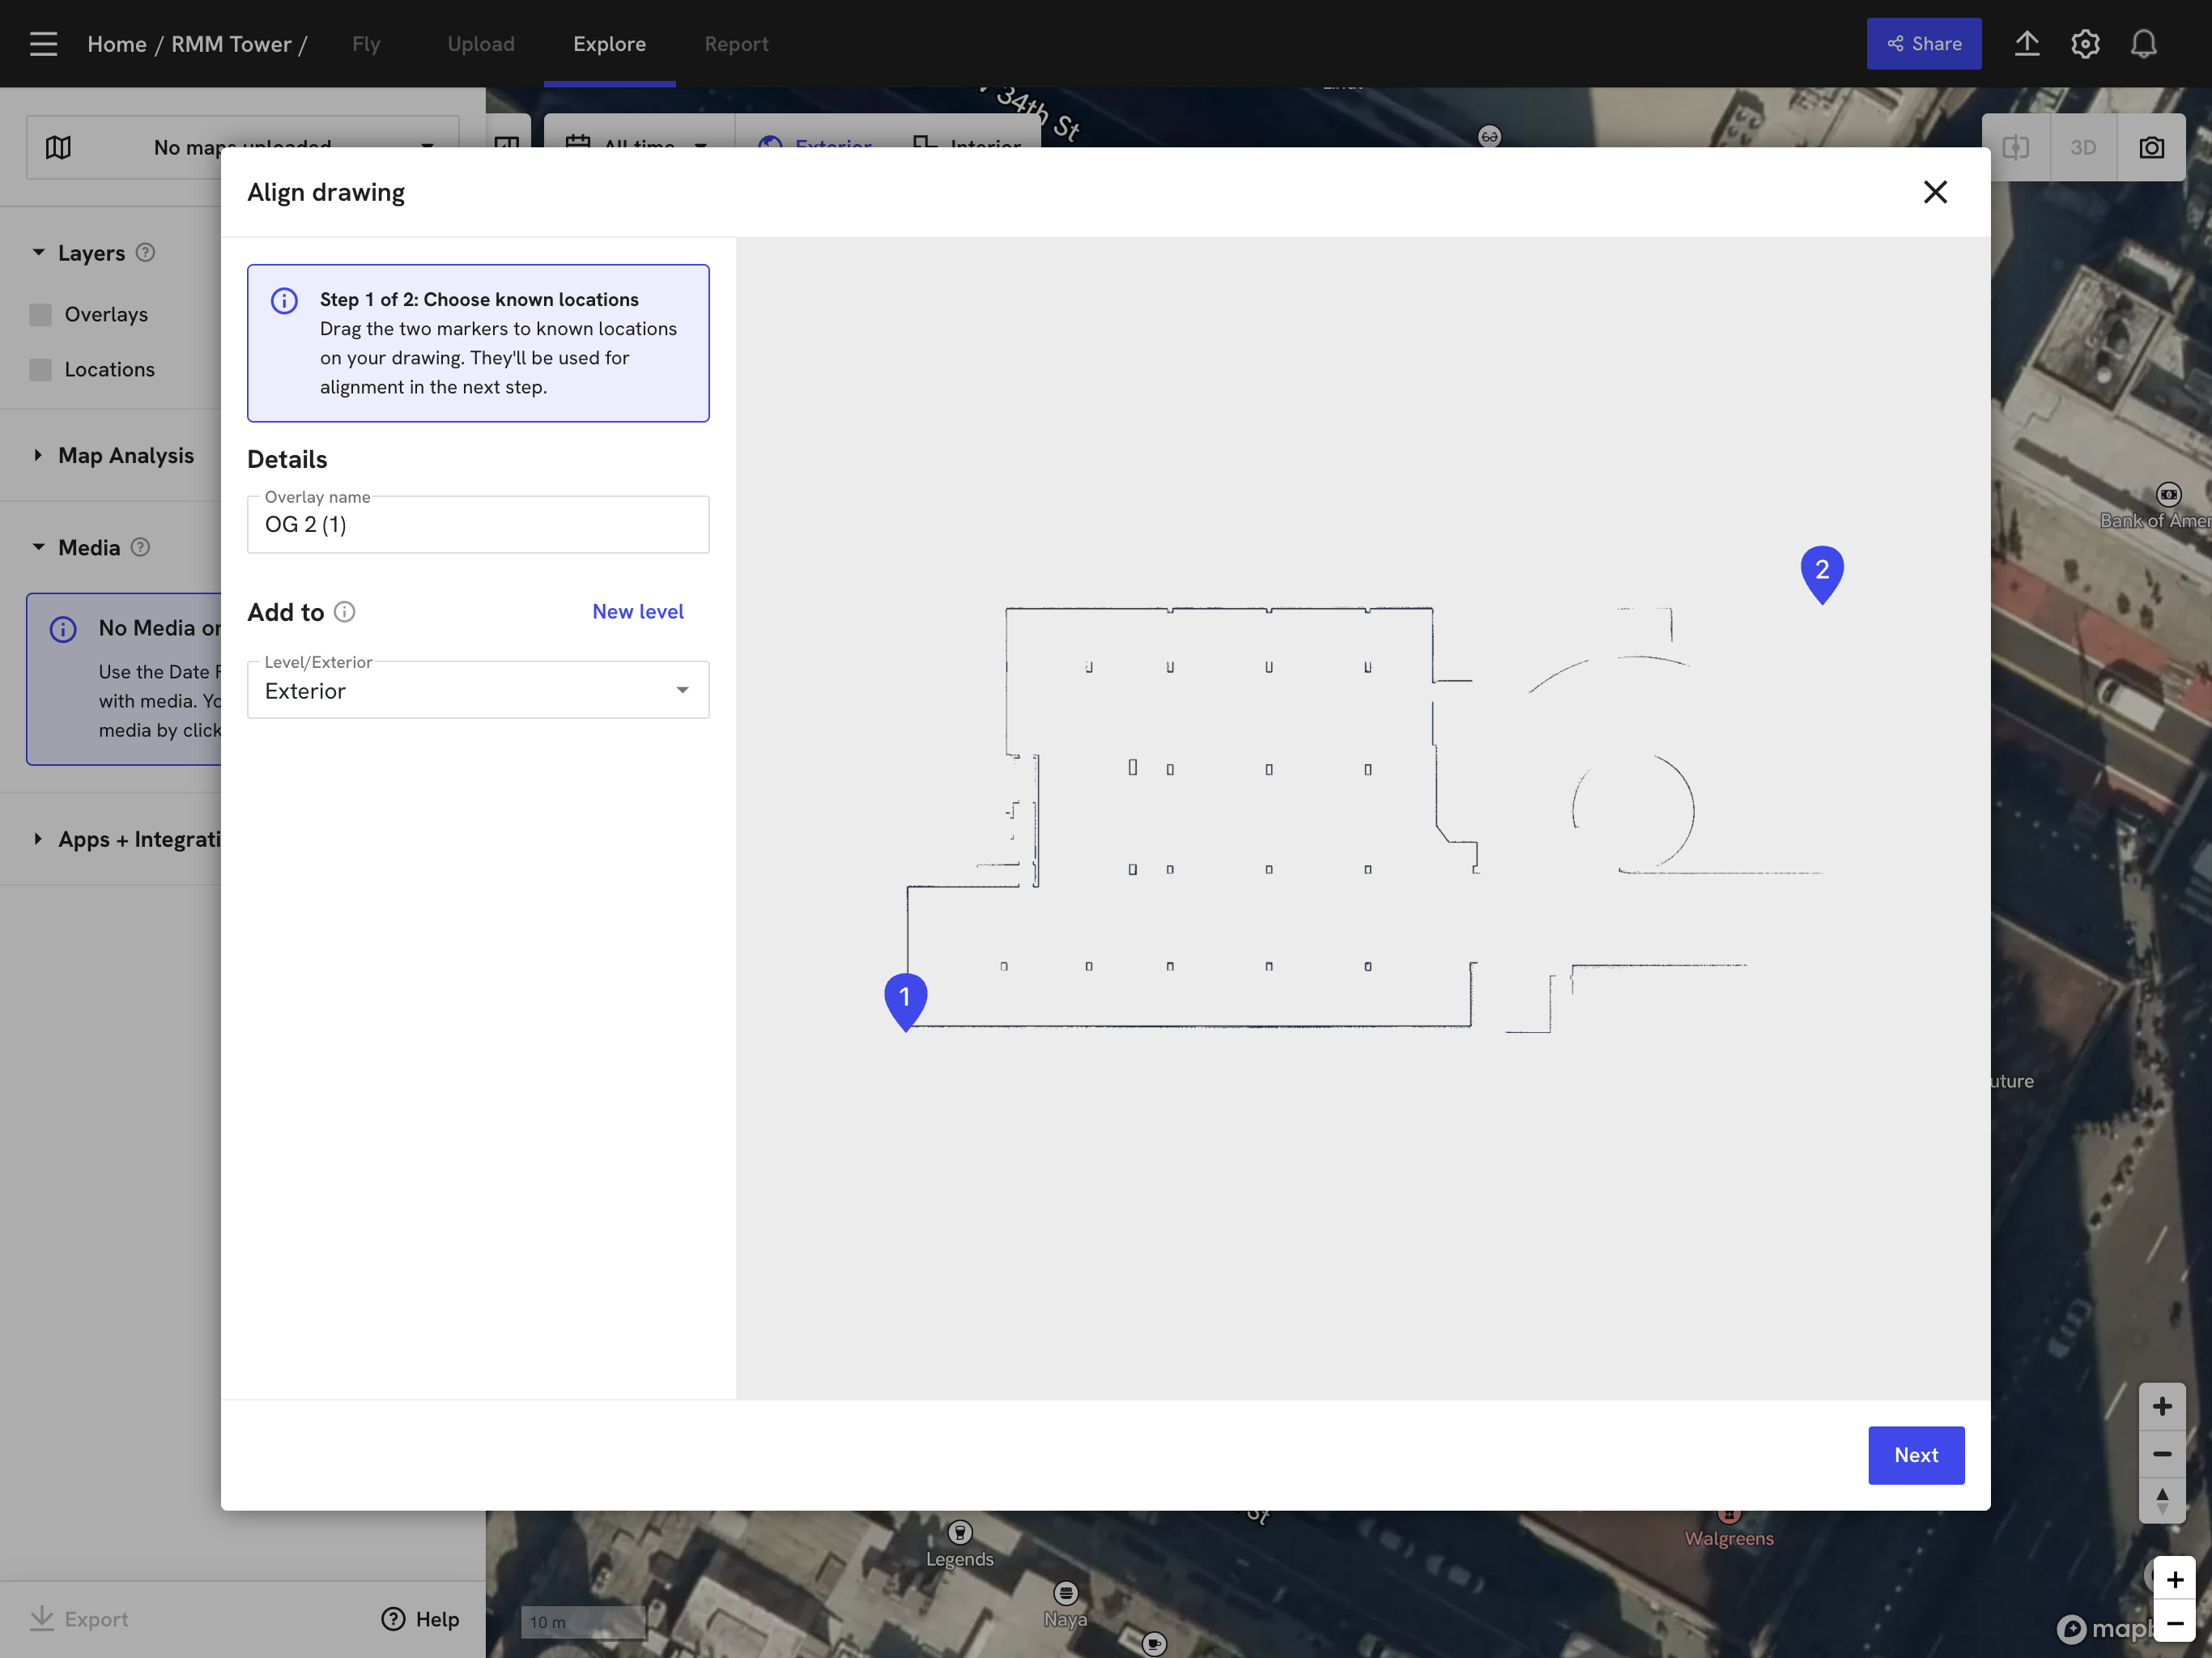
Task: Click the New level link
Action: (637, 611)
